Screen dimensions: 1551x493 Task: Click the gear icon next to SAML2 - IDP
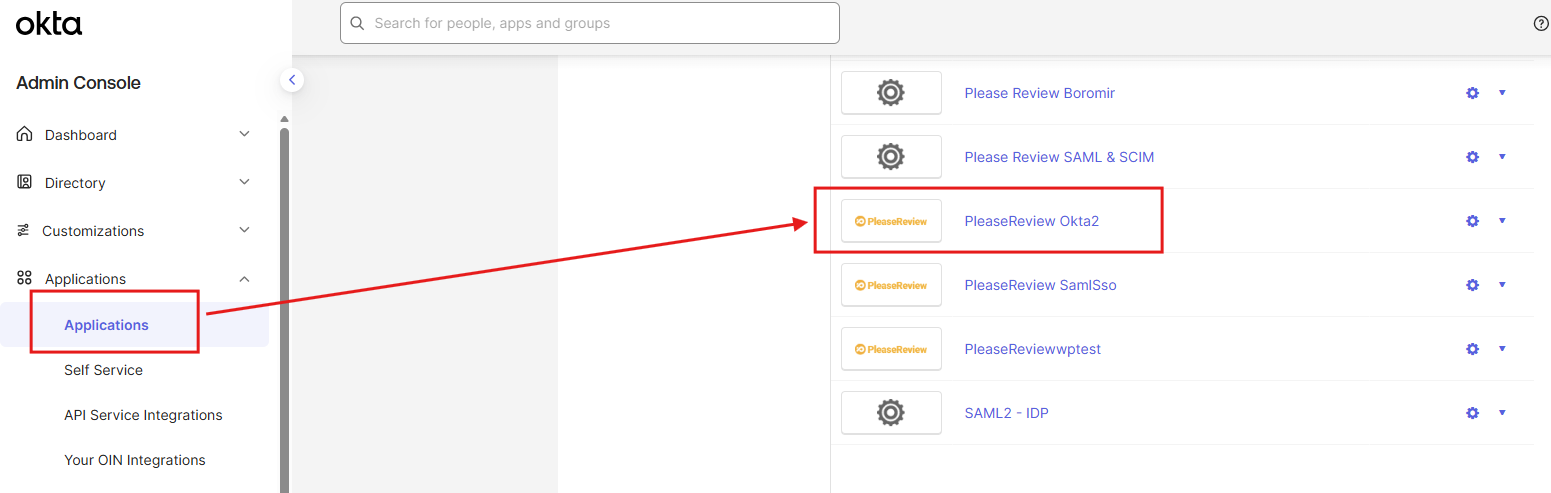1472,413
